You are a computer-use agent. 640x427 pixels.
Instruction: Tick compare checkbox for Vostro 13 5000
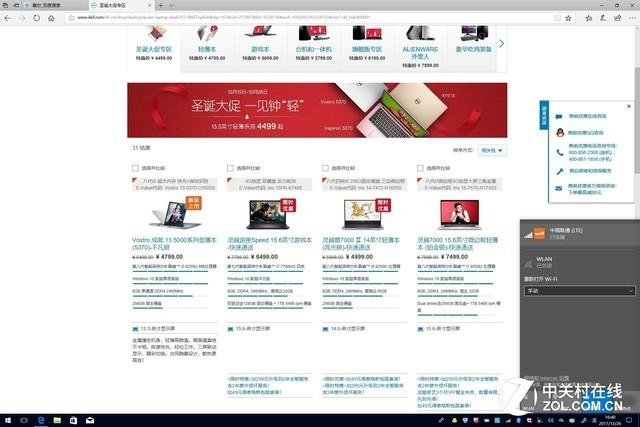point(135,168)
